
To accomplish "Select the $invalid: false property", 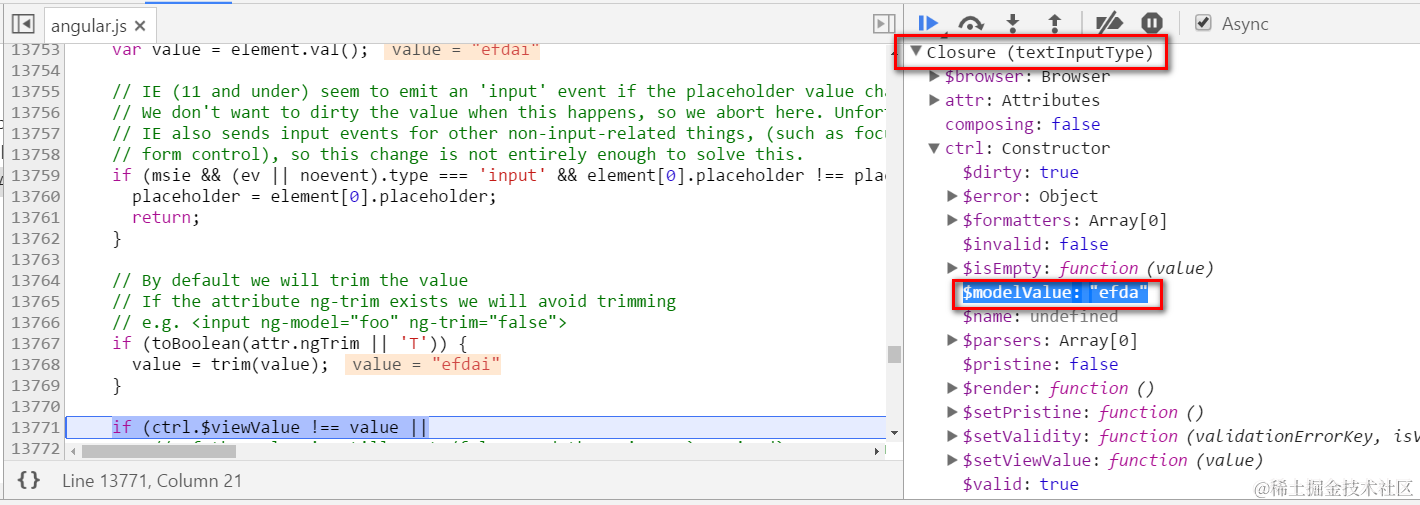I will point(1035,244).
